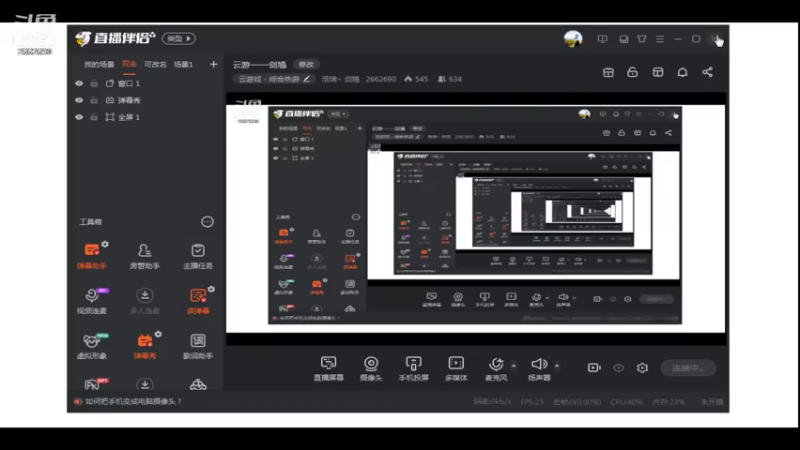Open settings gear on 弹幕秀 tool
800x450 pixels.
tap(158, 334)
